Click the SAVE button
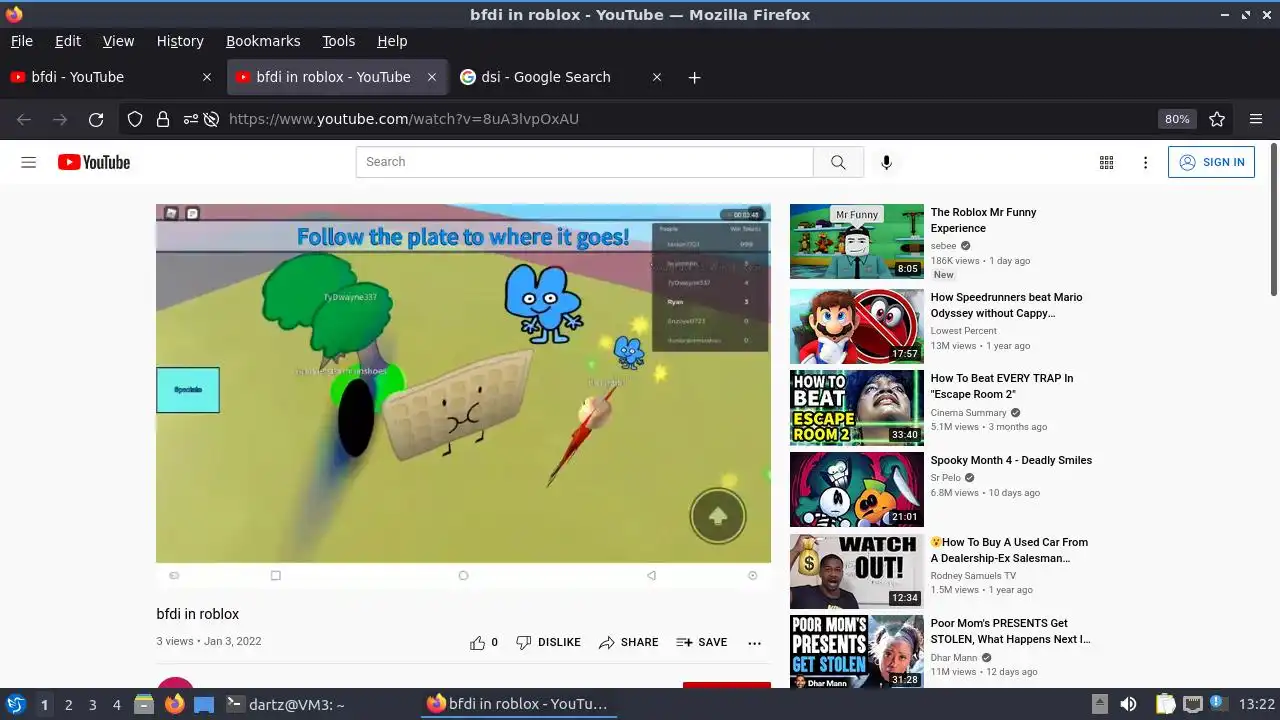Screen dimensions: 1280x720 coord(701,642)
